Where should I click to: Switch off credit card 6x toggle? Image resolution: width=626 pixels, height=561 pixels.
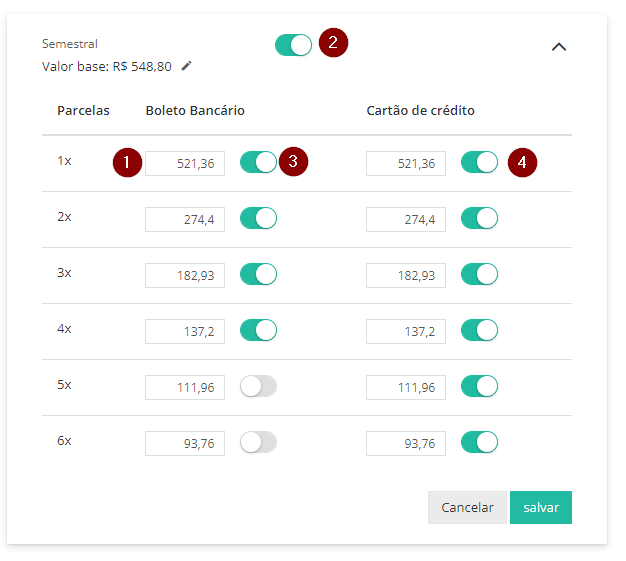(x=479, y=442)
